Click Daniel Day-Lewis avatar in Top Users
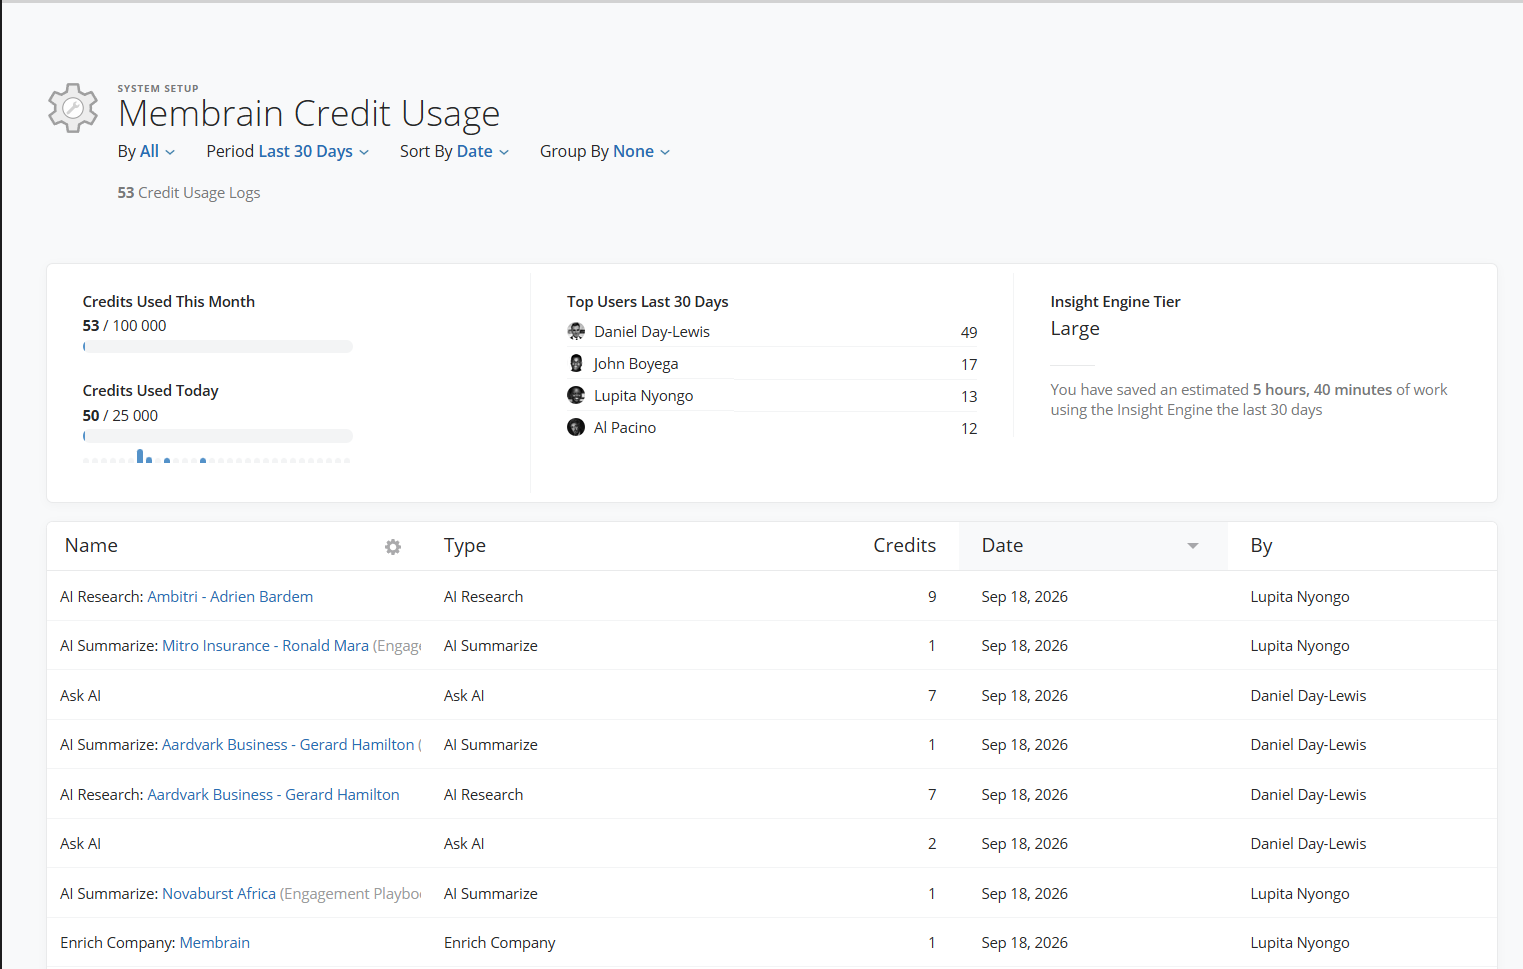The width and height of the screenshot is (1523, 969). pos(576,331)
